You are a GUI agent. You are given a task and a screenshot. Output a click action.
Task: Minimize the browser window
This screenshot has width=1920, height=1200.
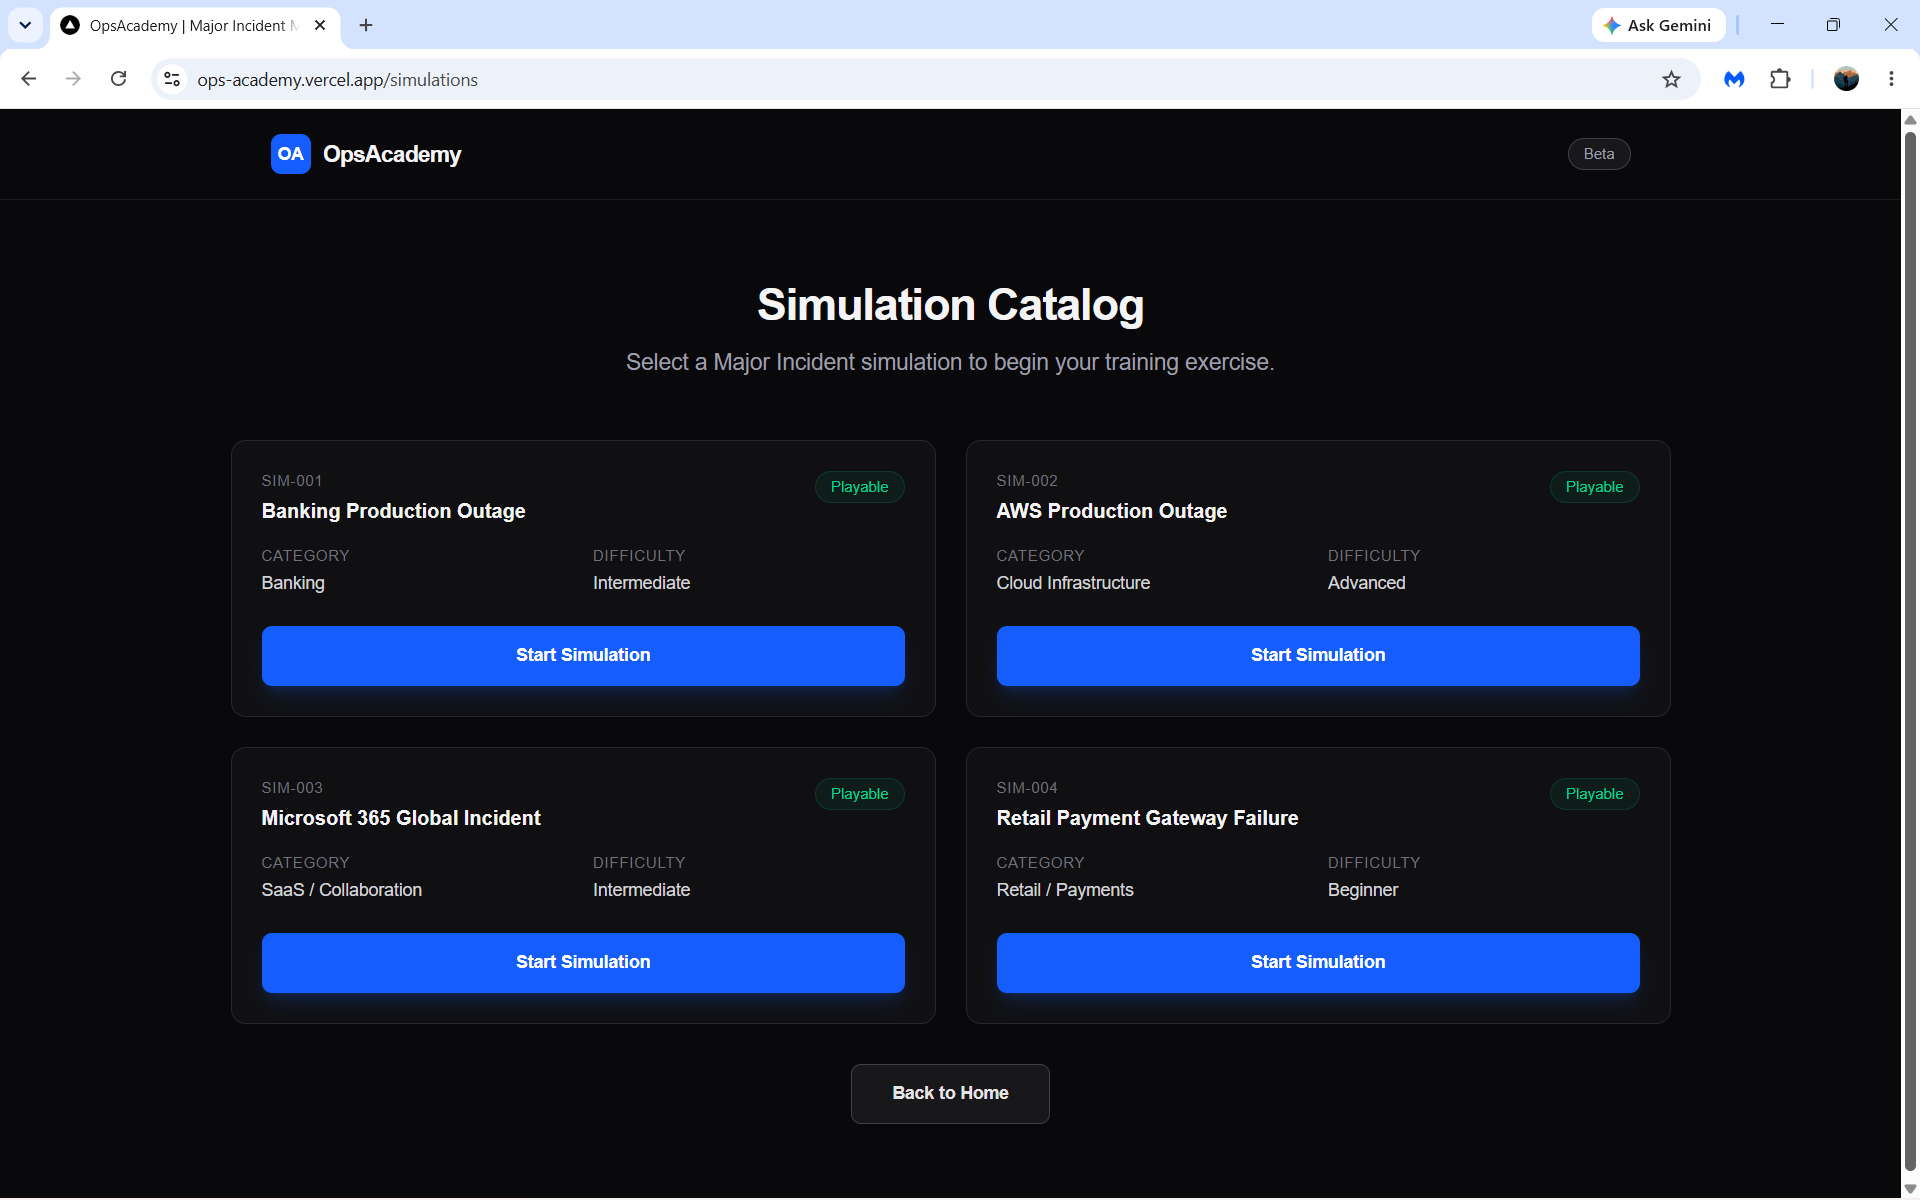(x=1777, y=25)
